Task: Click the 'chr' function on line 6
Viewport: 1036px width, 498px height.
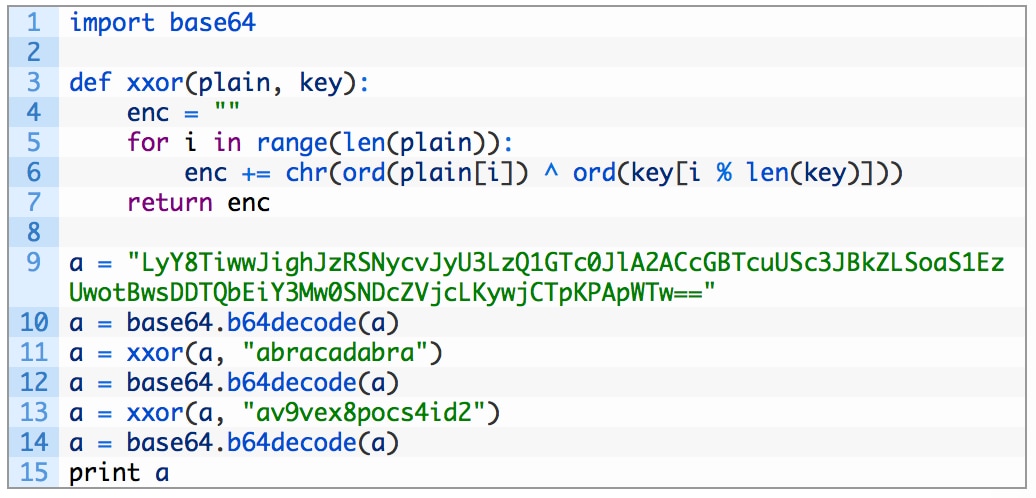Action: pos(306,172)
